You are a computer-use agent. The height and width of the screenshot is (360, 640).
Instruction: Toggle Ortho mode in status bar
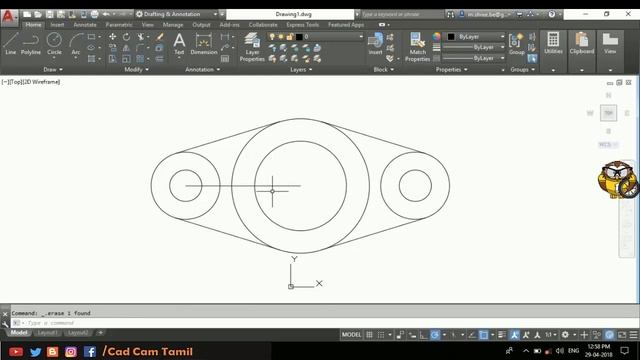(x=424, y=335)
